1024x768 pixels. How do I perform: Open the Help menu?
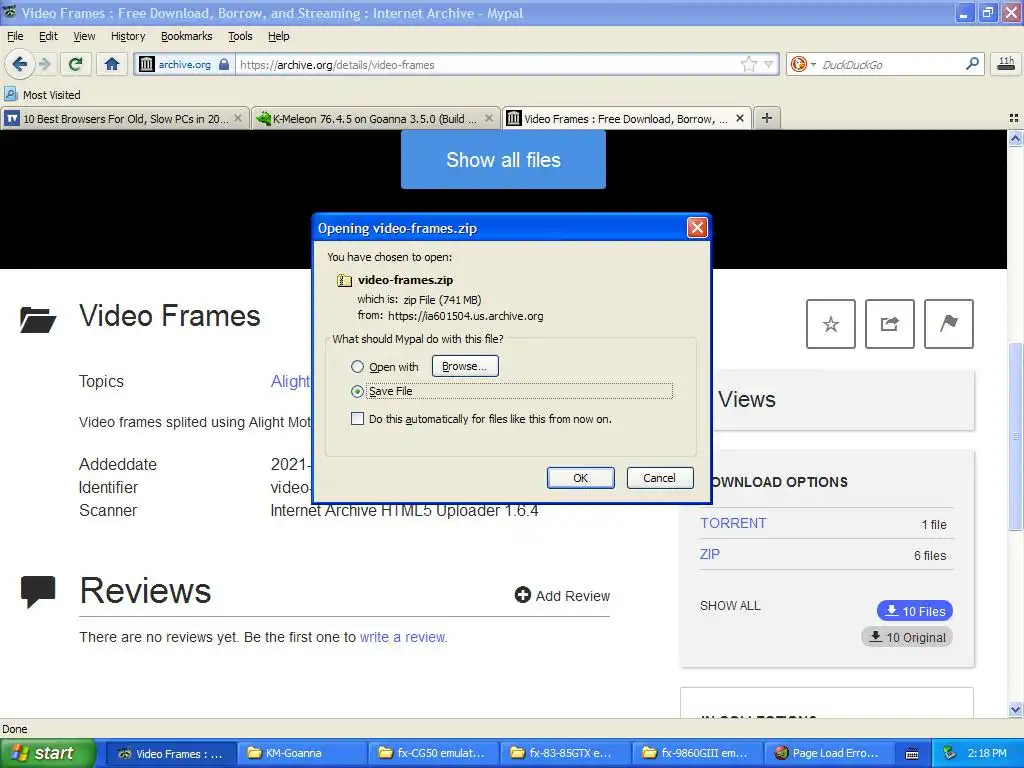[x=278, y=36]
